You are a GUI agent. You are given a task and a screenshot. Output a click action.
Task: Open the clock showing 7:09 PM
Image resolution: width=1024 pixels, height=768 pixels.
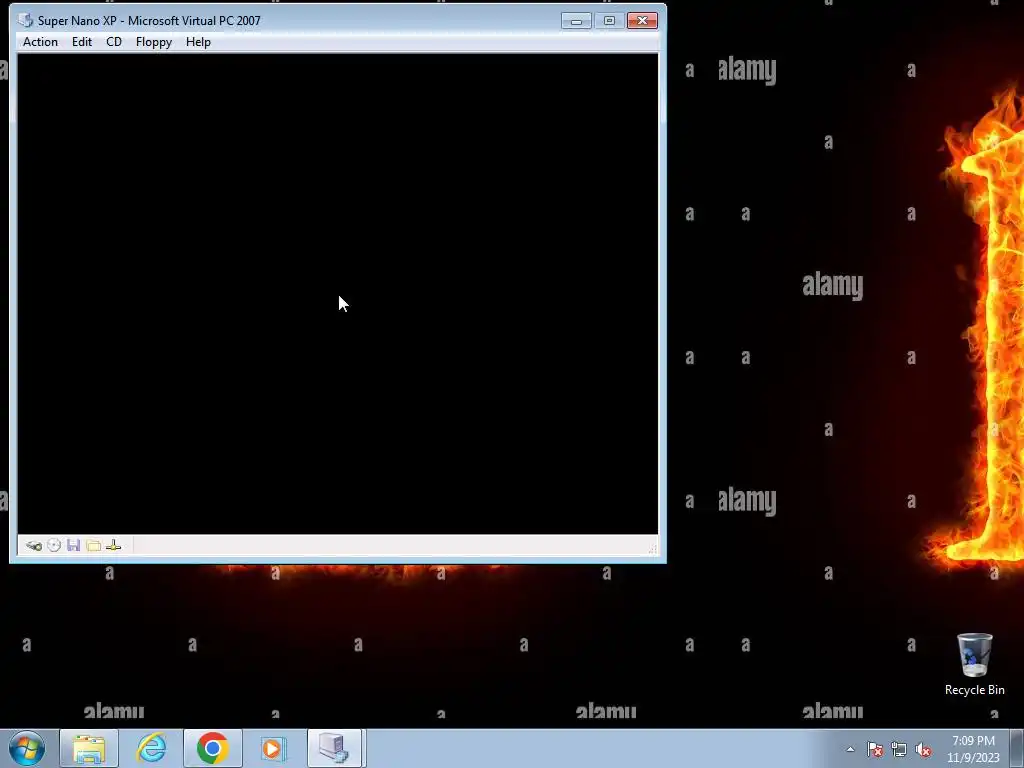tap(973, 749)
